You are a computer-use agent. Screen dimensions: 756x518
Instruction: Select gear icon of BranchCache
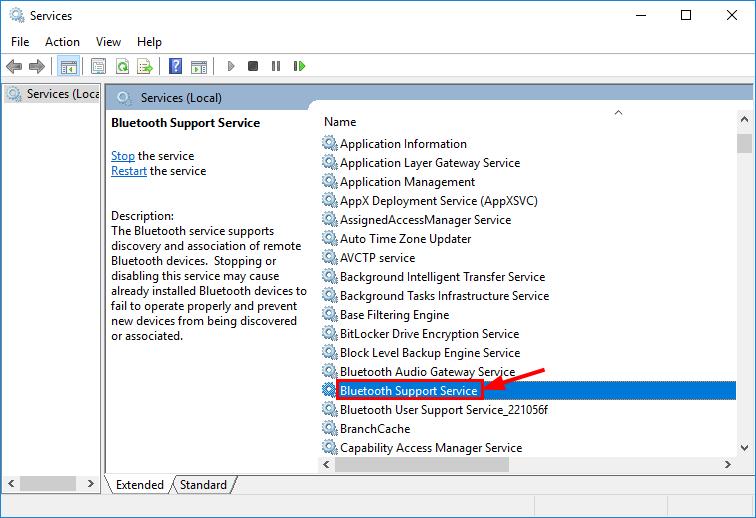(x=330, y=428)
